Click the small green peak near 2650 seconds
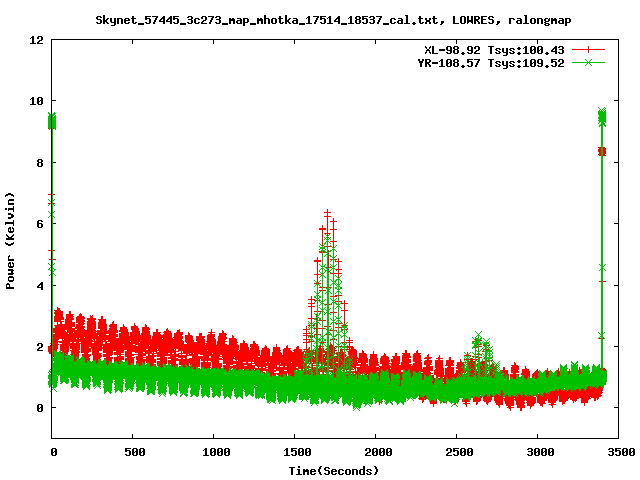640x480 pixels. [x=478, y=336]
